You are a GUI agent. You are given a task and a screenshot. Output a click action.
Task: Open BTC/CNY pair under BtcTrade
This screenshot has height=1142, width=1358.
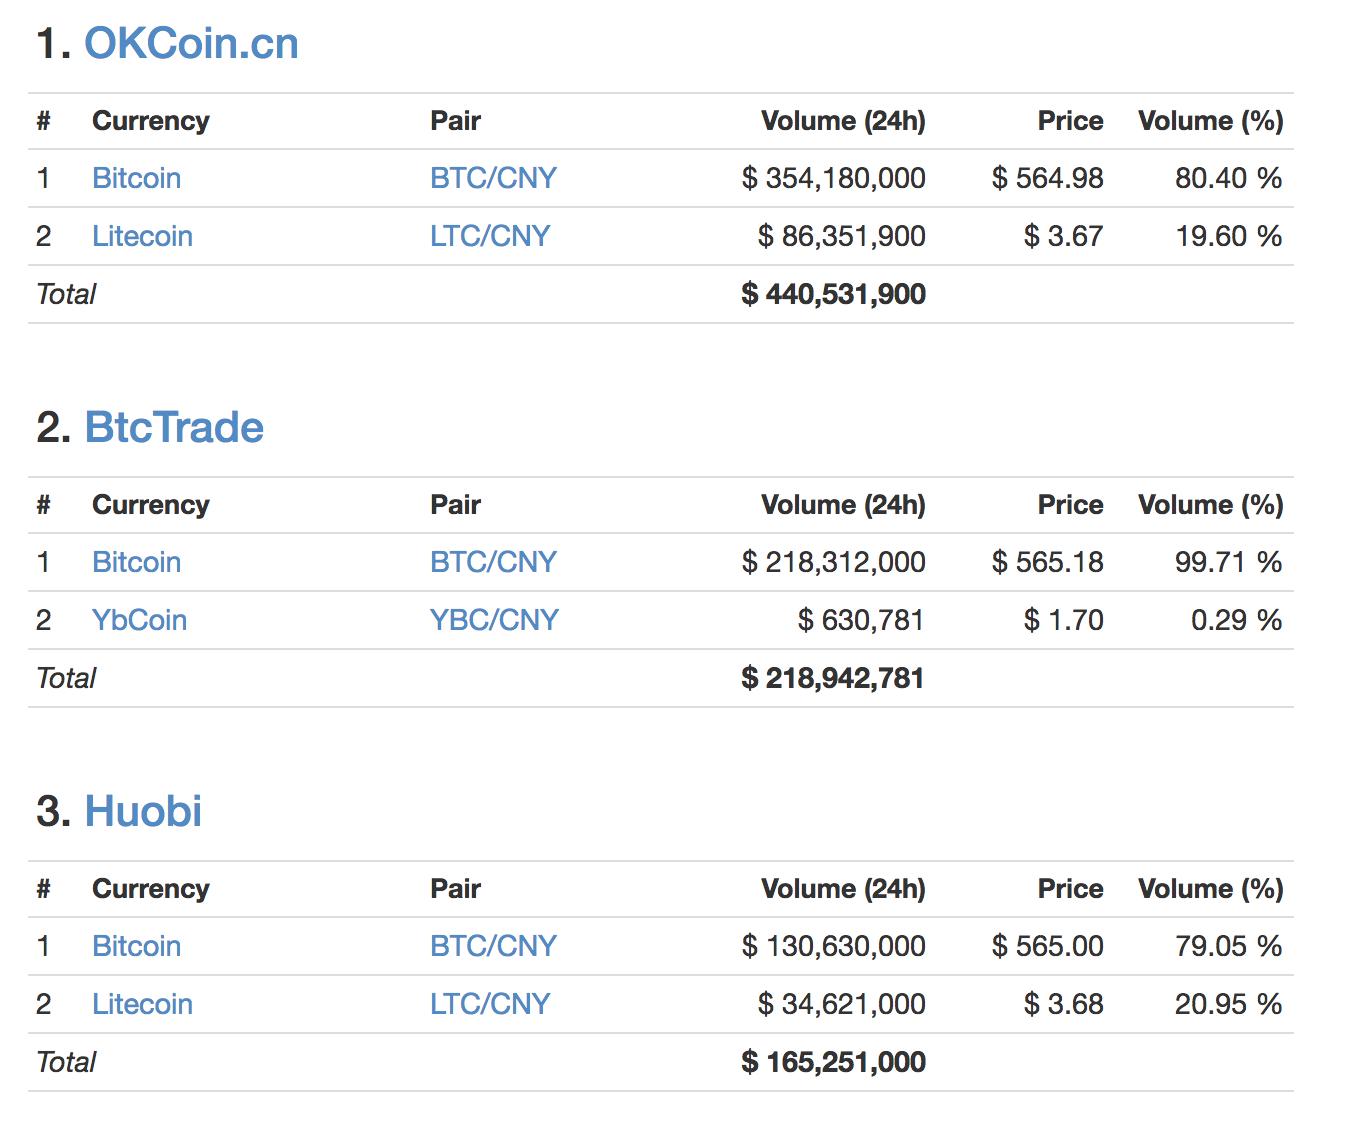click(x=493, y=562)
